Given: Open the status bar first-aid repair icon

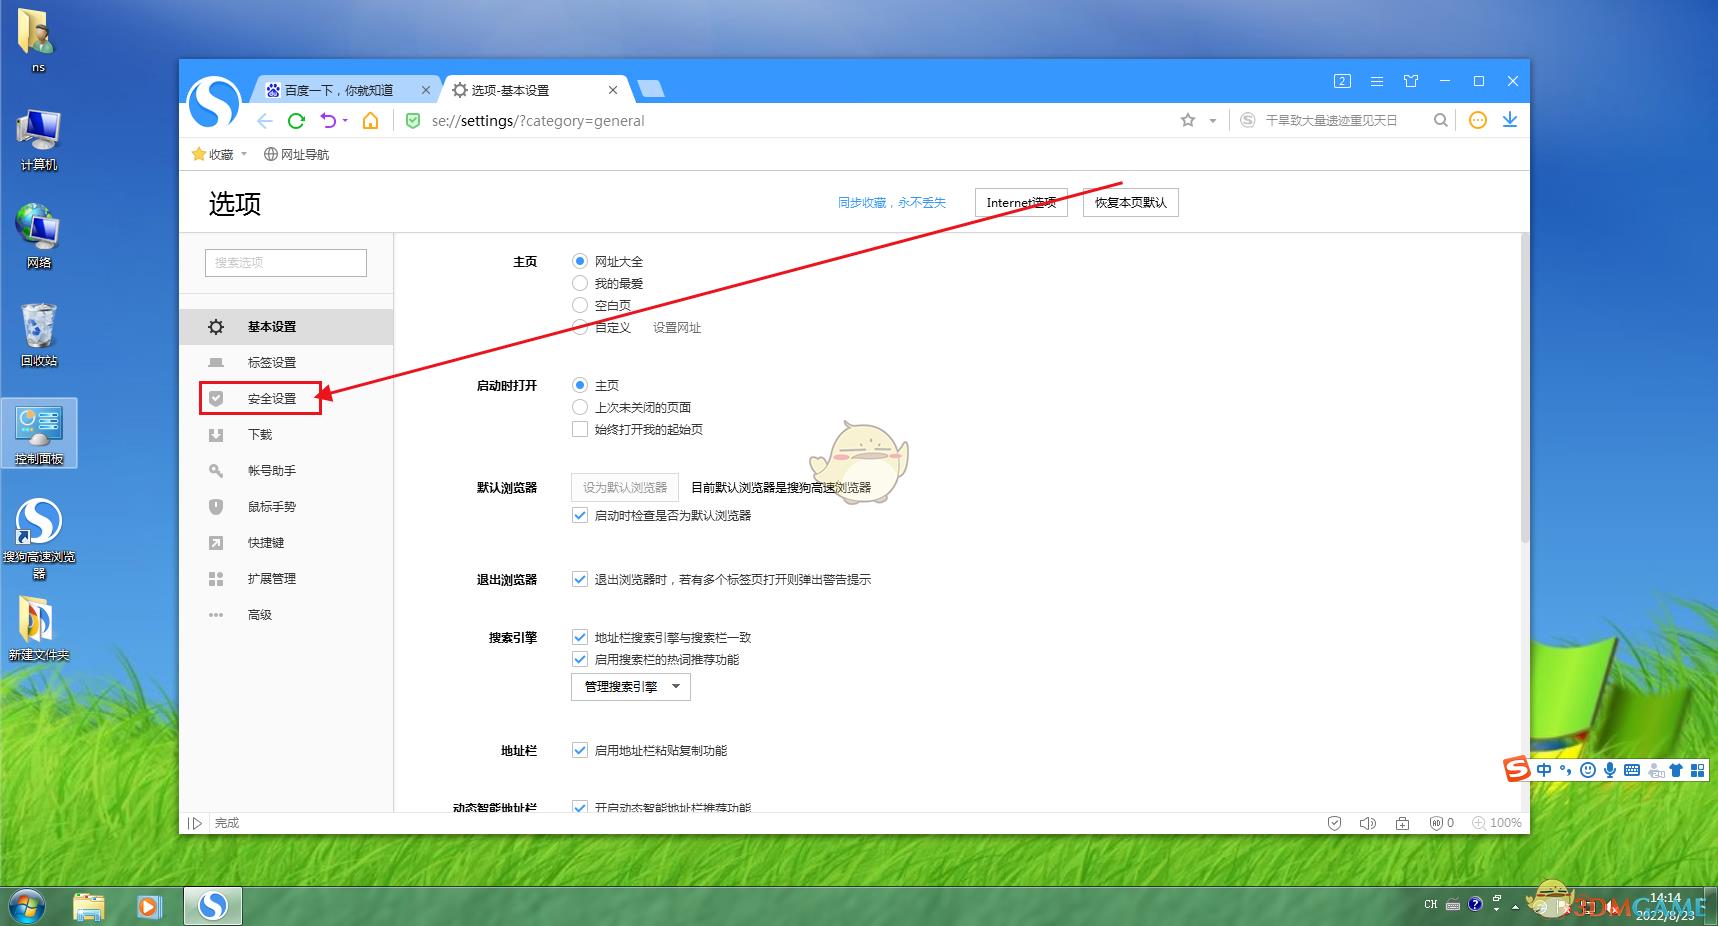Looking at the screenshot, I should pyautogui.click(x=1403, y=823).
